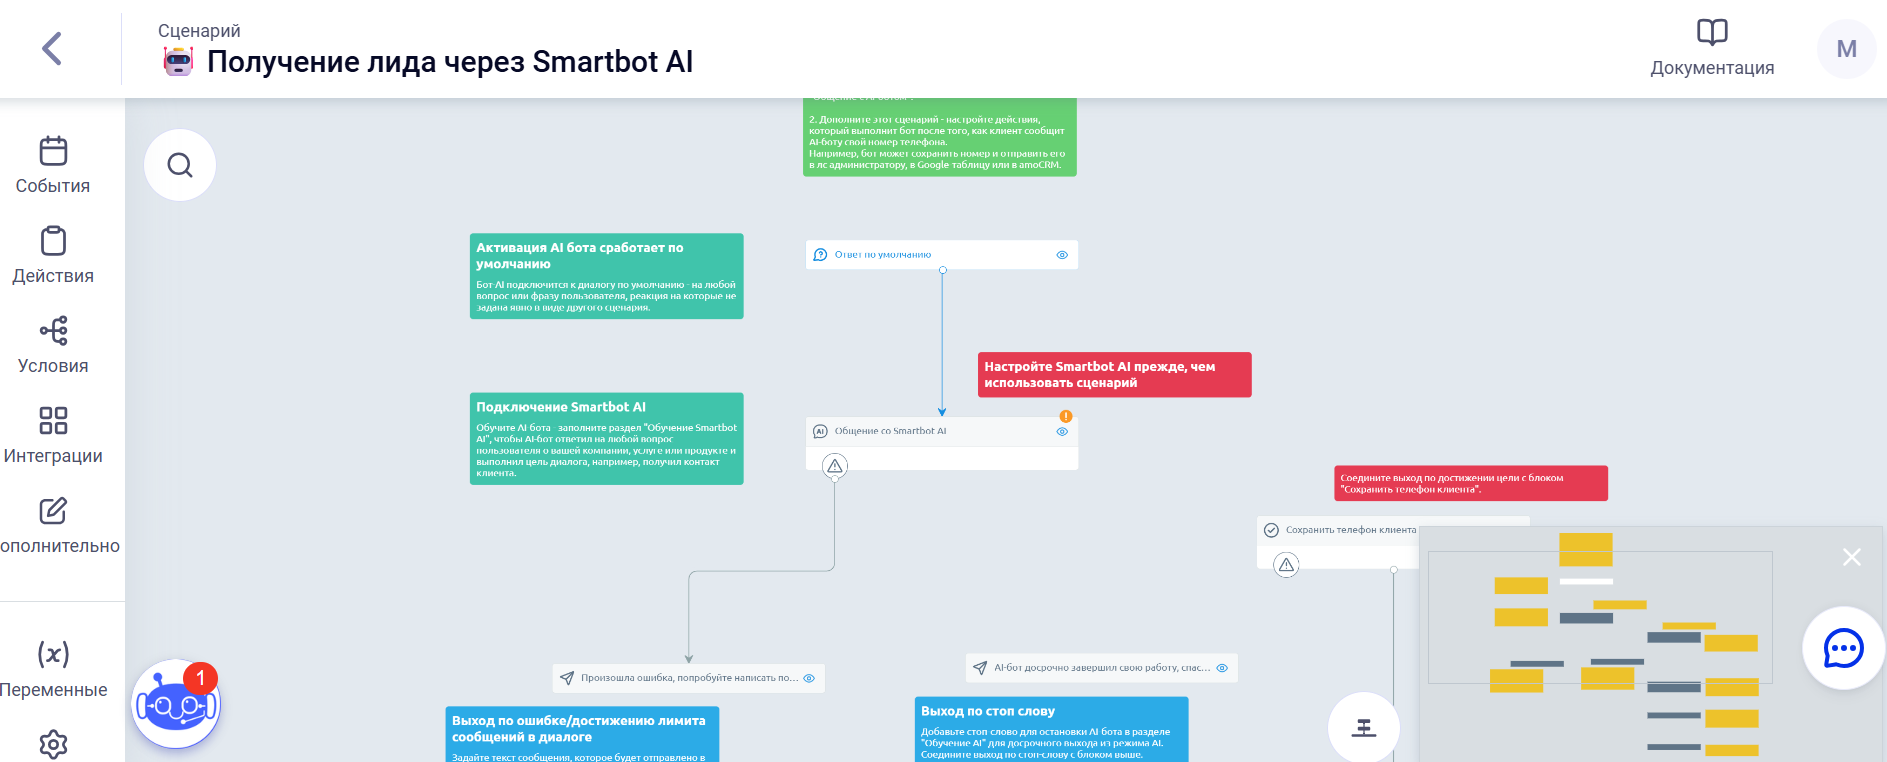
Task: Open the Переменные (x) section
Action: pyautogui.click(x=53, y=669)
